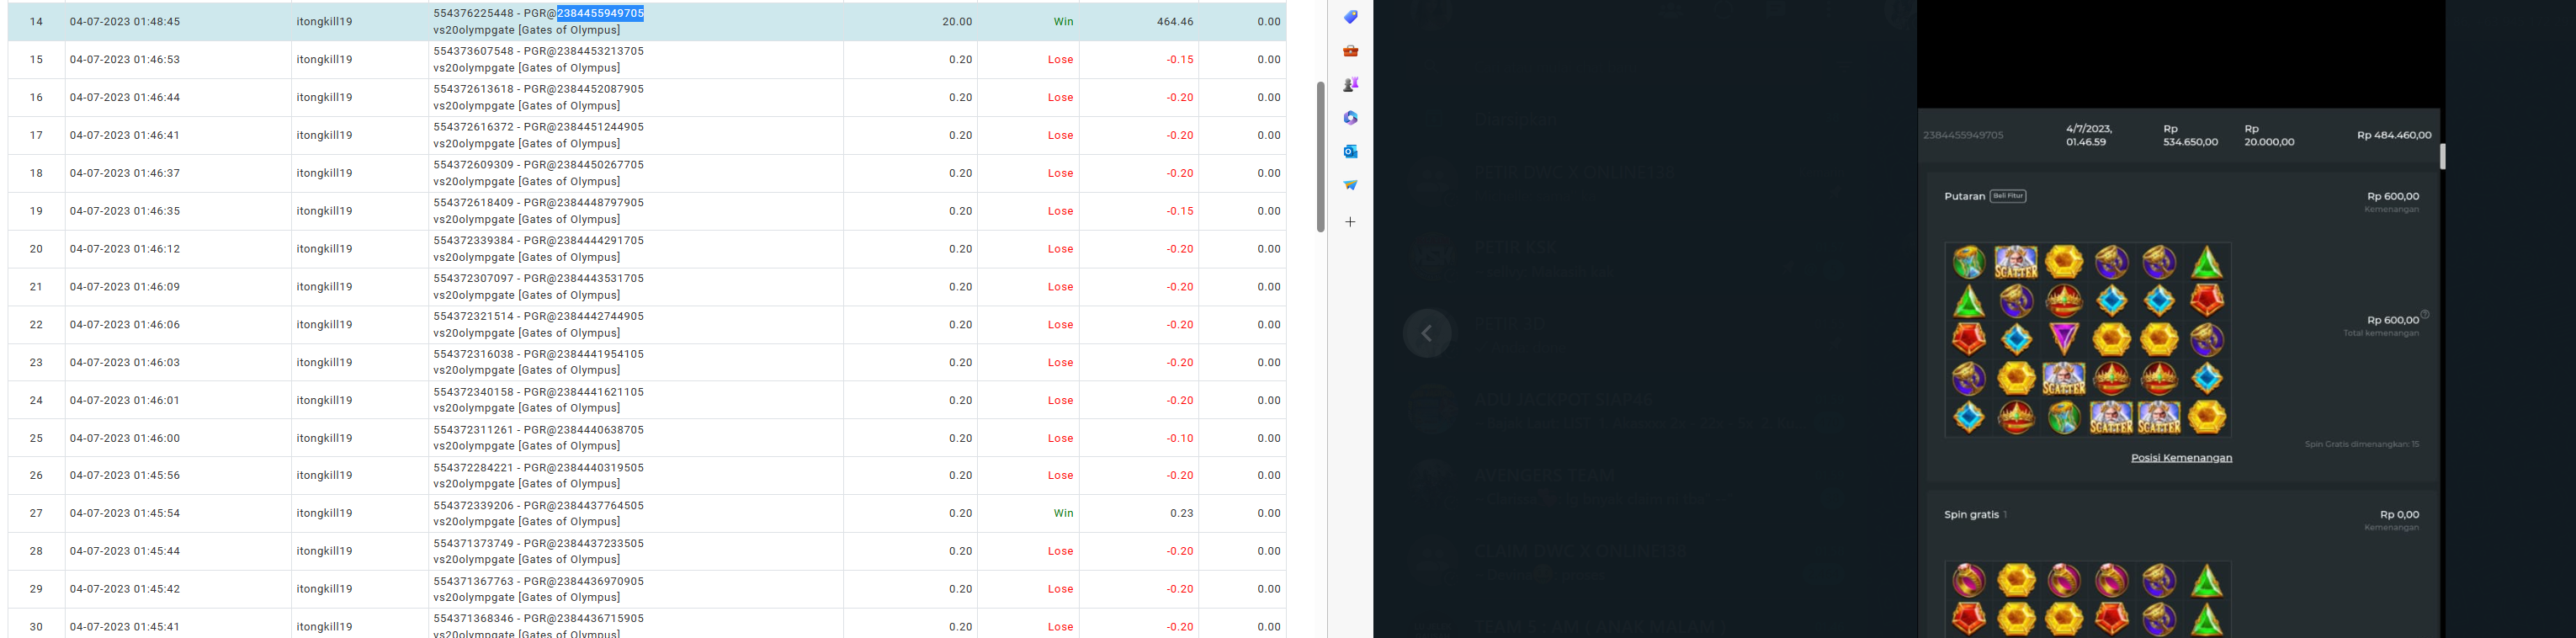The image size is (2576, 638).
Task: Click the 0.23 amount in row 27
Action: (1182, 513)
